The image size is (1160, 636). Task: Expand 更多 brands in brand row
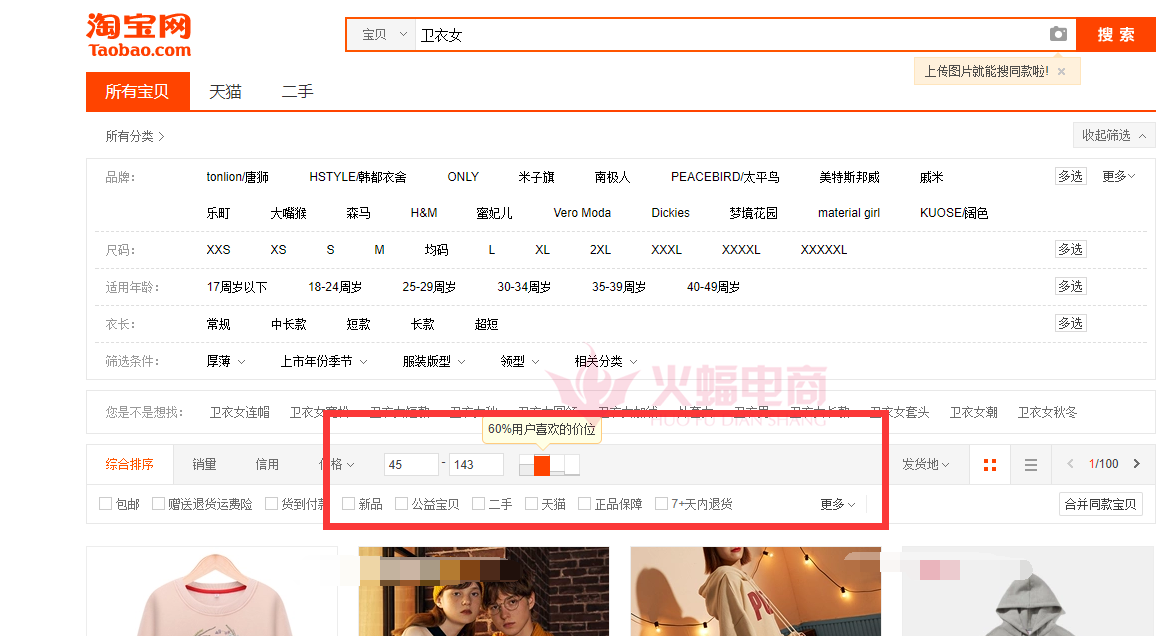[1119, 176]
